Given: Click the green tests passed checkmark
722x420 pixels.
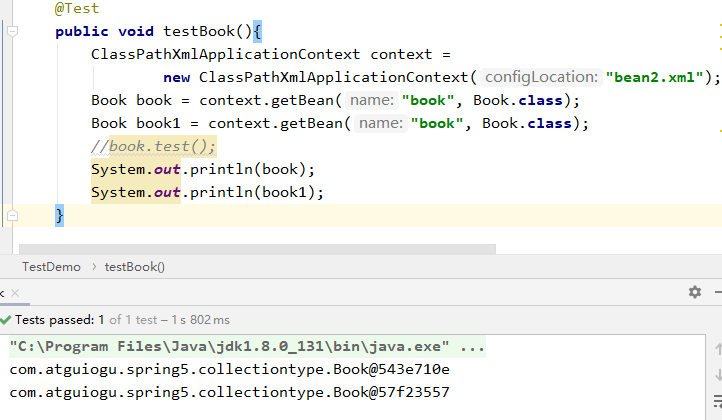Looking at the screenshot, I should pyautogui.click(x=6, y=320).
